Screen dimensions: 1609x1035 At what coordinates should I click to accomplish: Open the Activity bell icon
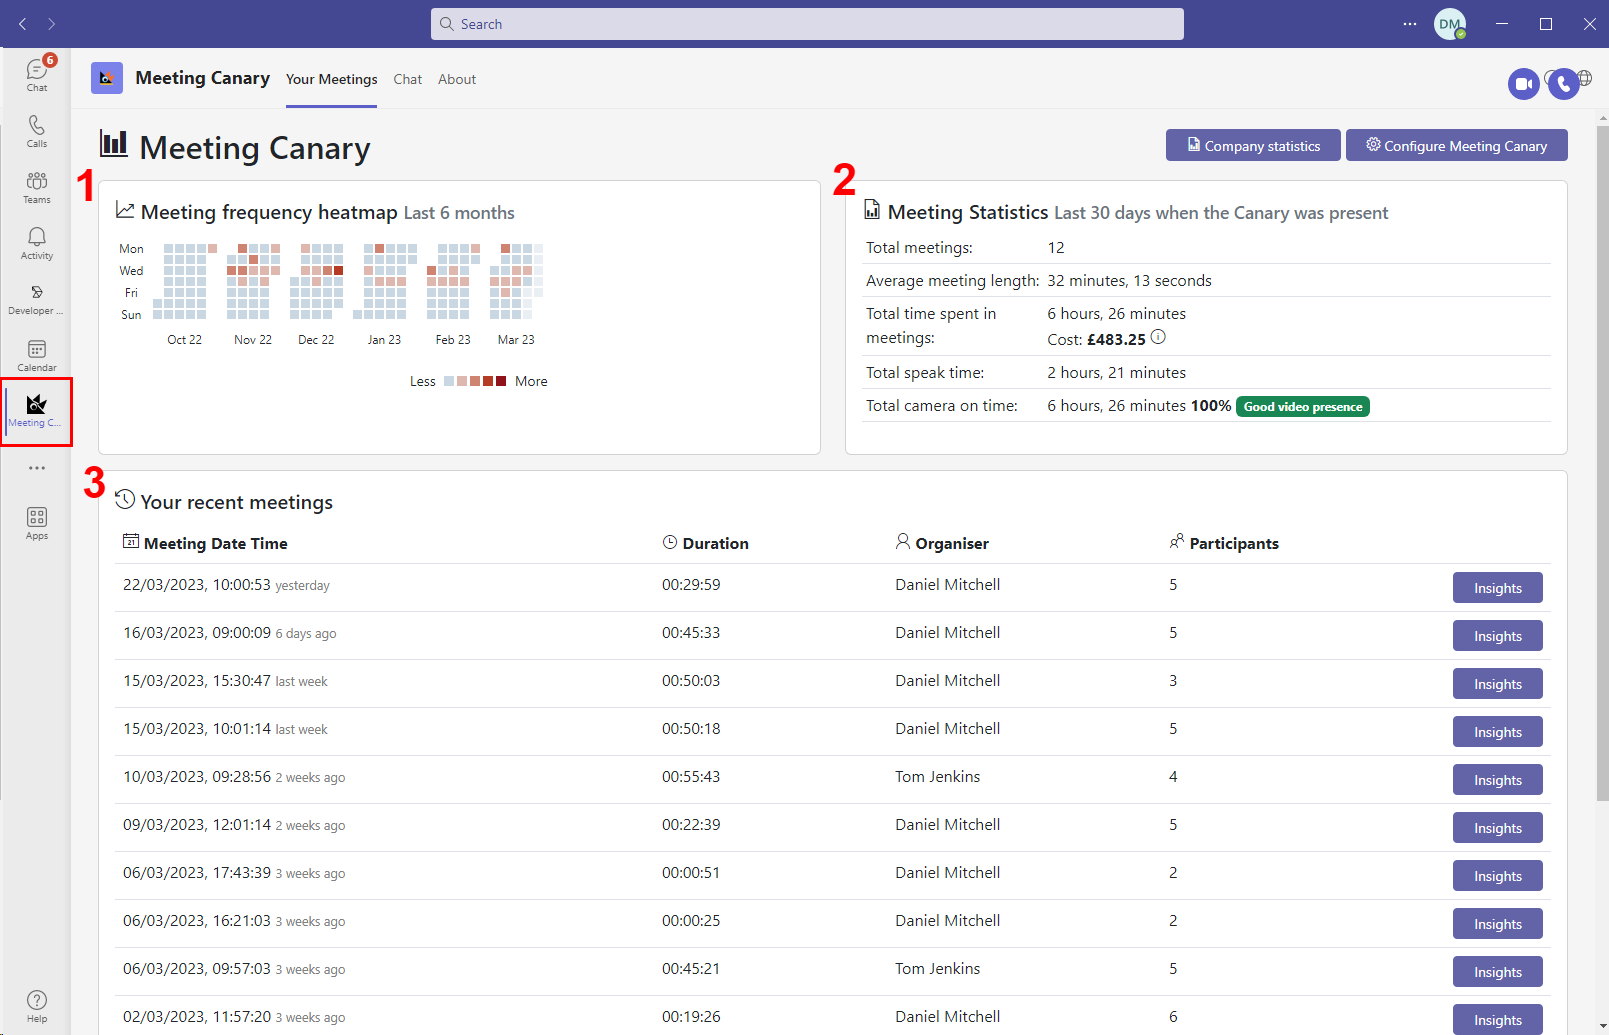pyautogui.click(x=37, y=242)
